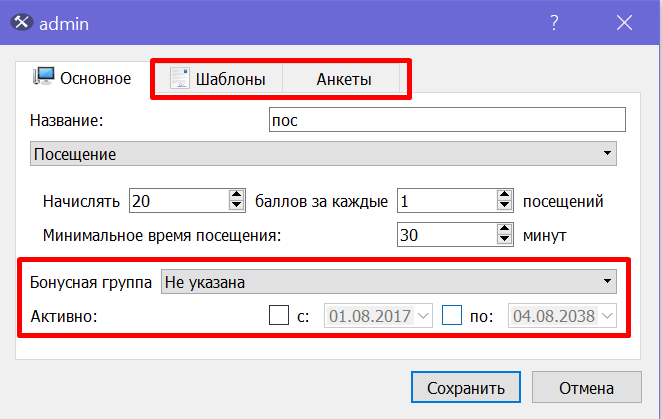The height and width of the screenshot is (419, 662).
Task: Increase the minimum visit time in минут
Action: [x=504, y=229]
